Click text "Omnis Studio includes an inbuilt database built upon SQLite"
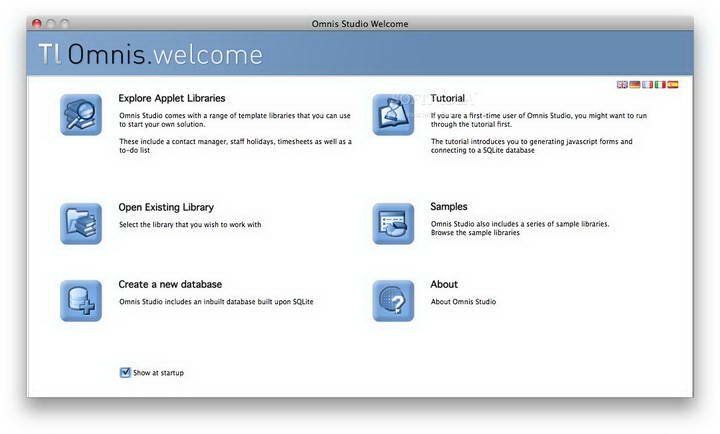Viewport: 720px width, 434px height. click(x=216, y=302)
